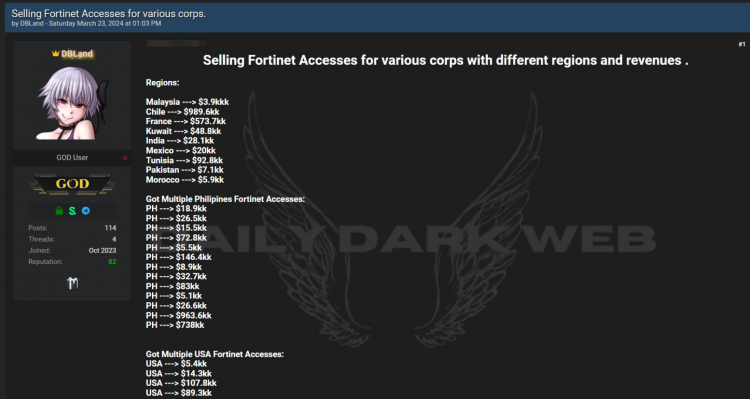The height and width of the screenshot is (399, 750).
Task: Select the PH $72.8kk line
Action: [176, 238]
